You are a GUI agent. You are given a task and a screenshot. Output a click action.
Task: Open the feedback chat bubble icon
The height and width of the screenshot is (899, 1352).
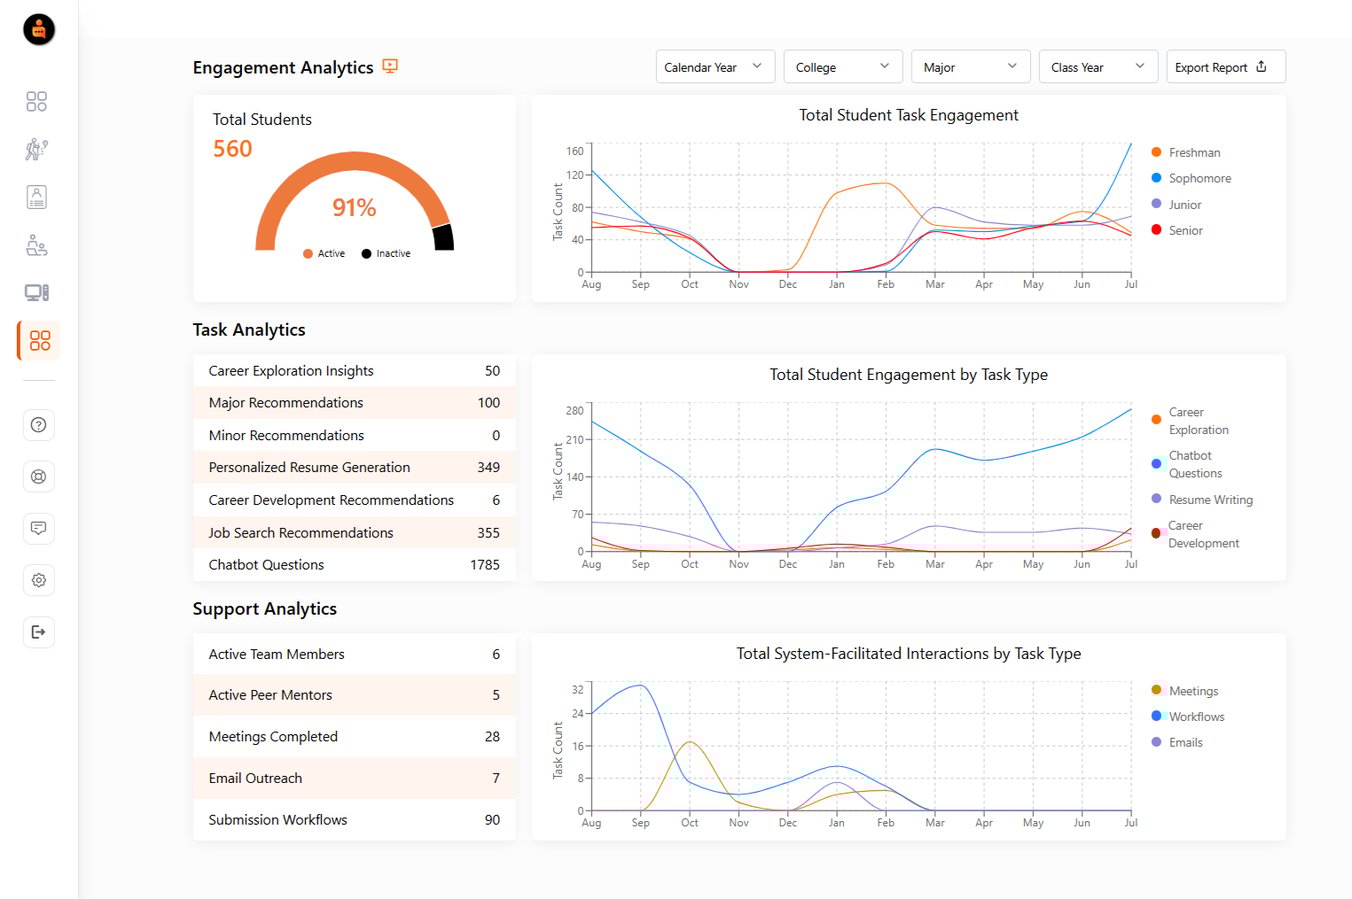[x=38, y=528]
